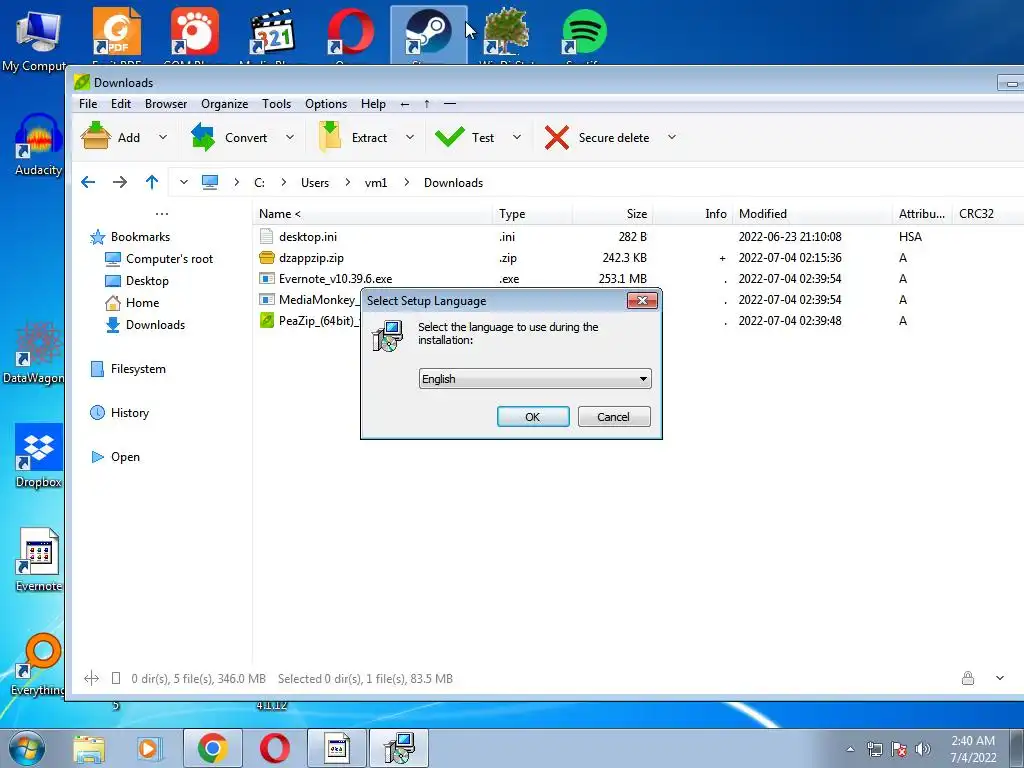Click the Secure delete red X icon

[557, 138]
